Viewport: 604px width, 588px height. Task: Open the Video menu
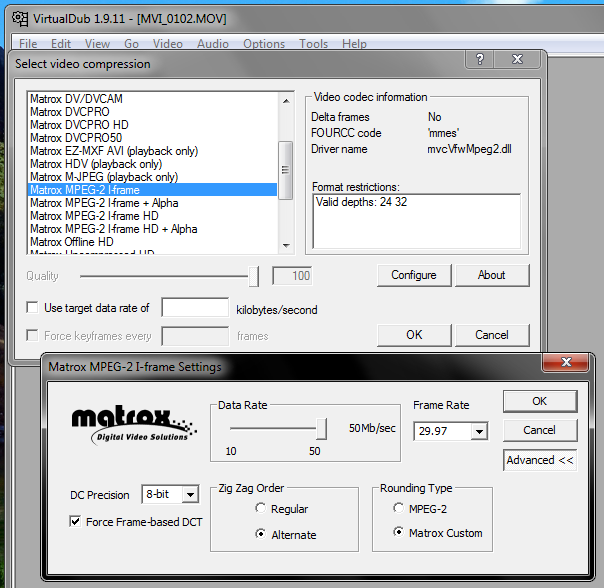click(168, 44)
